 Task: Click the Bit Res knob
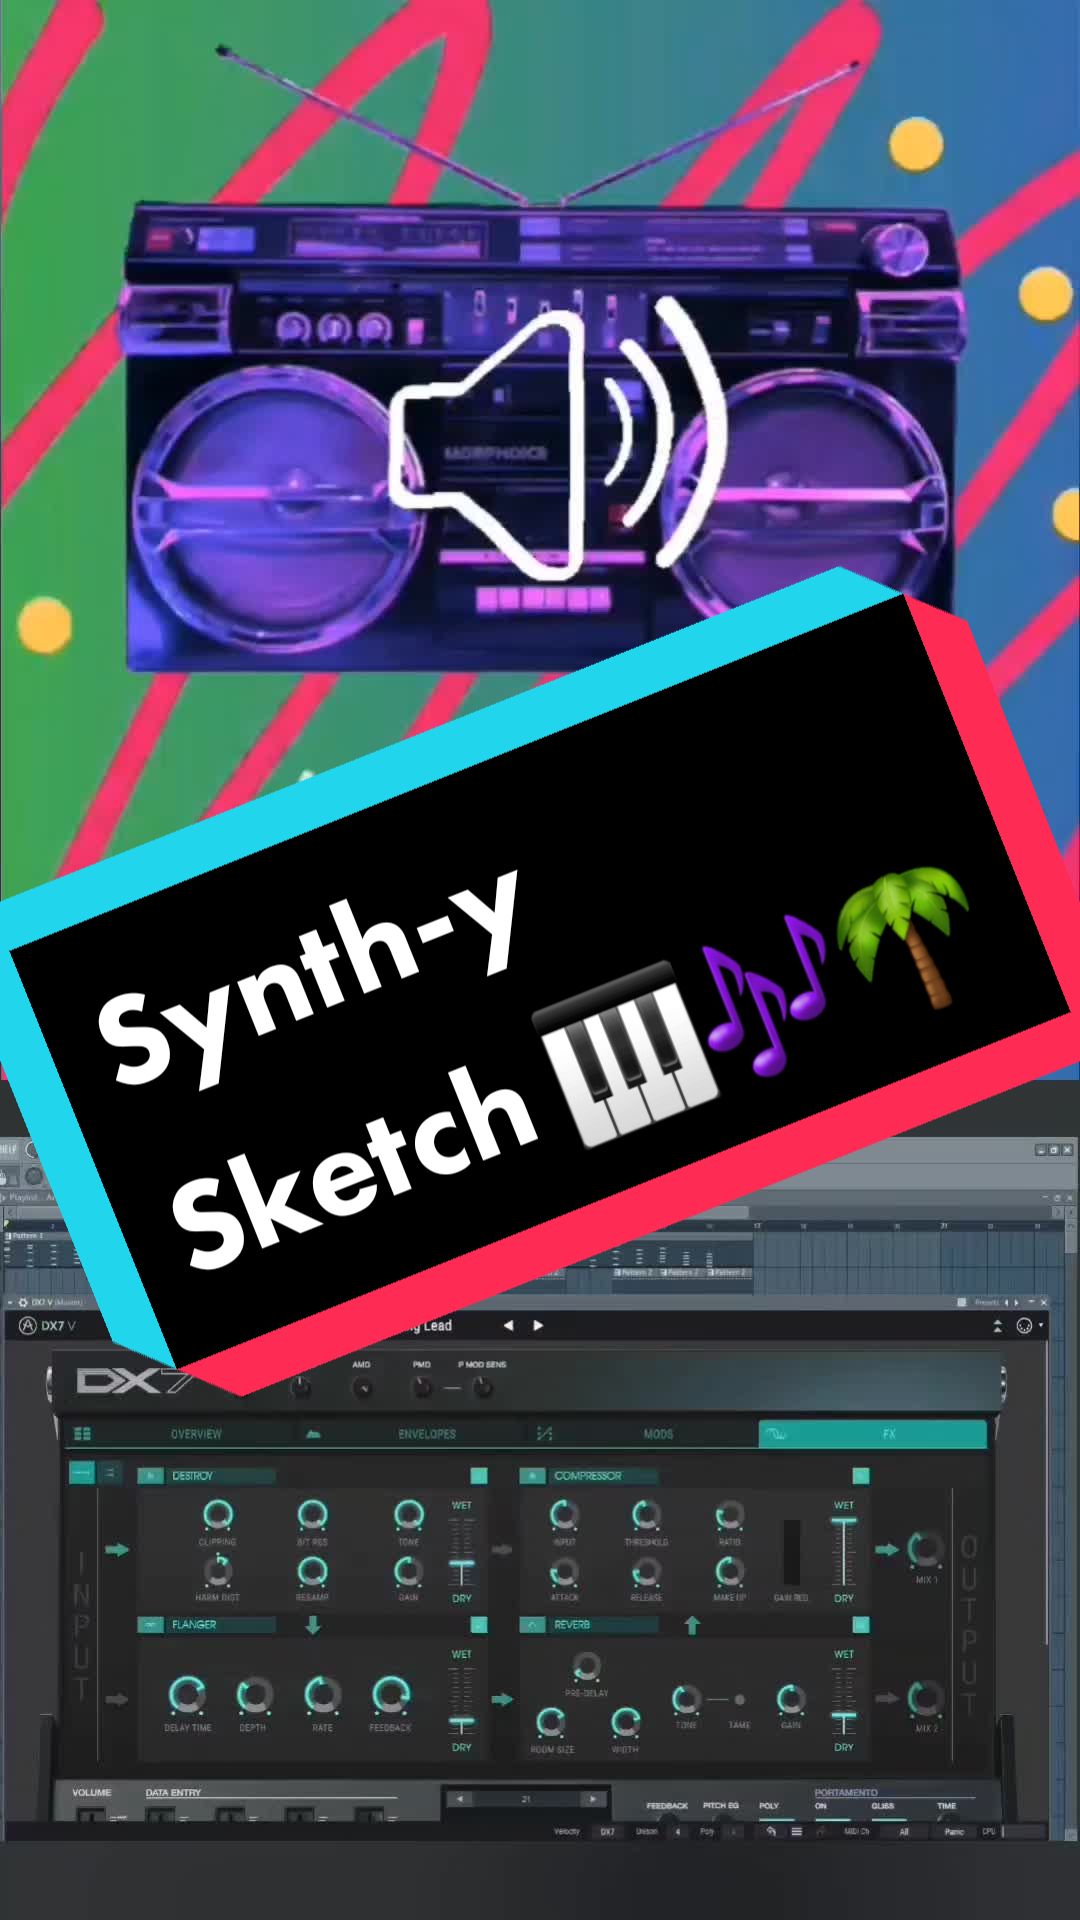point(312,1515)
